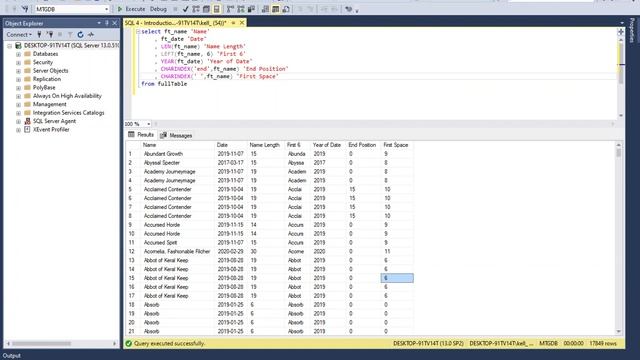The image size is (640, 360).
Task: Click the Object Explorer filter funnel icon
Action: click(x=70, y=35)
